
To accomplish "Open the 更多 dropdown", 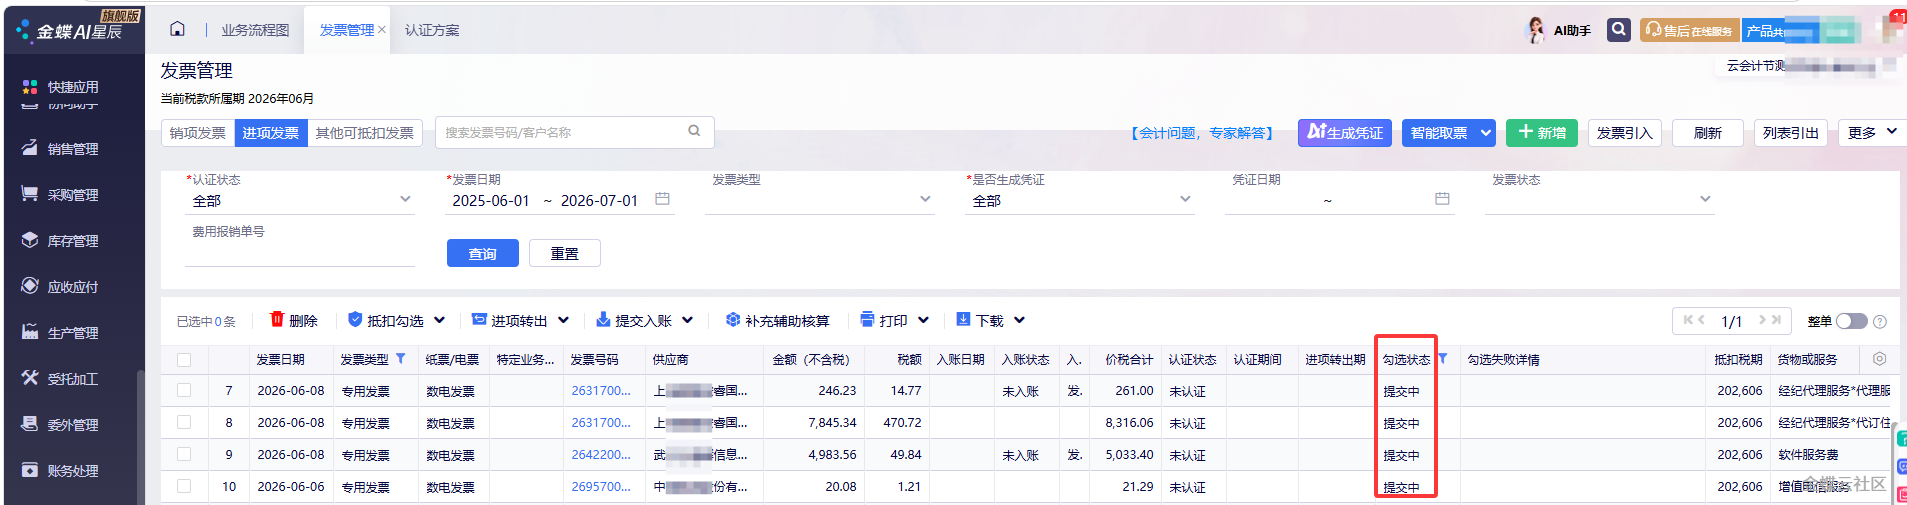I will (1872, 132).
